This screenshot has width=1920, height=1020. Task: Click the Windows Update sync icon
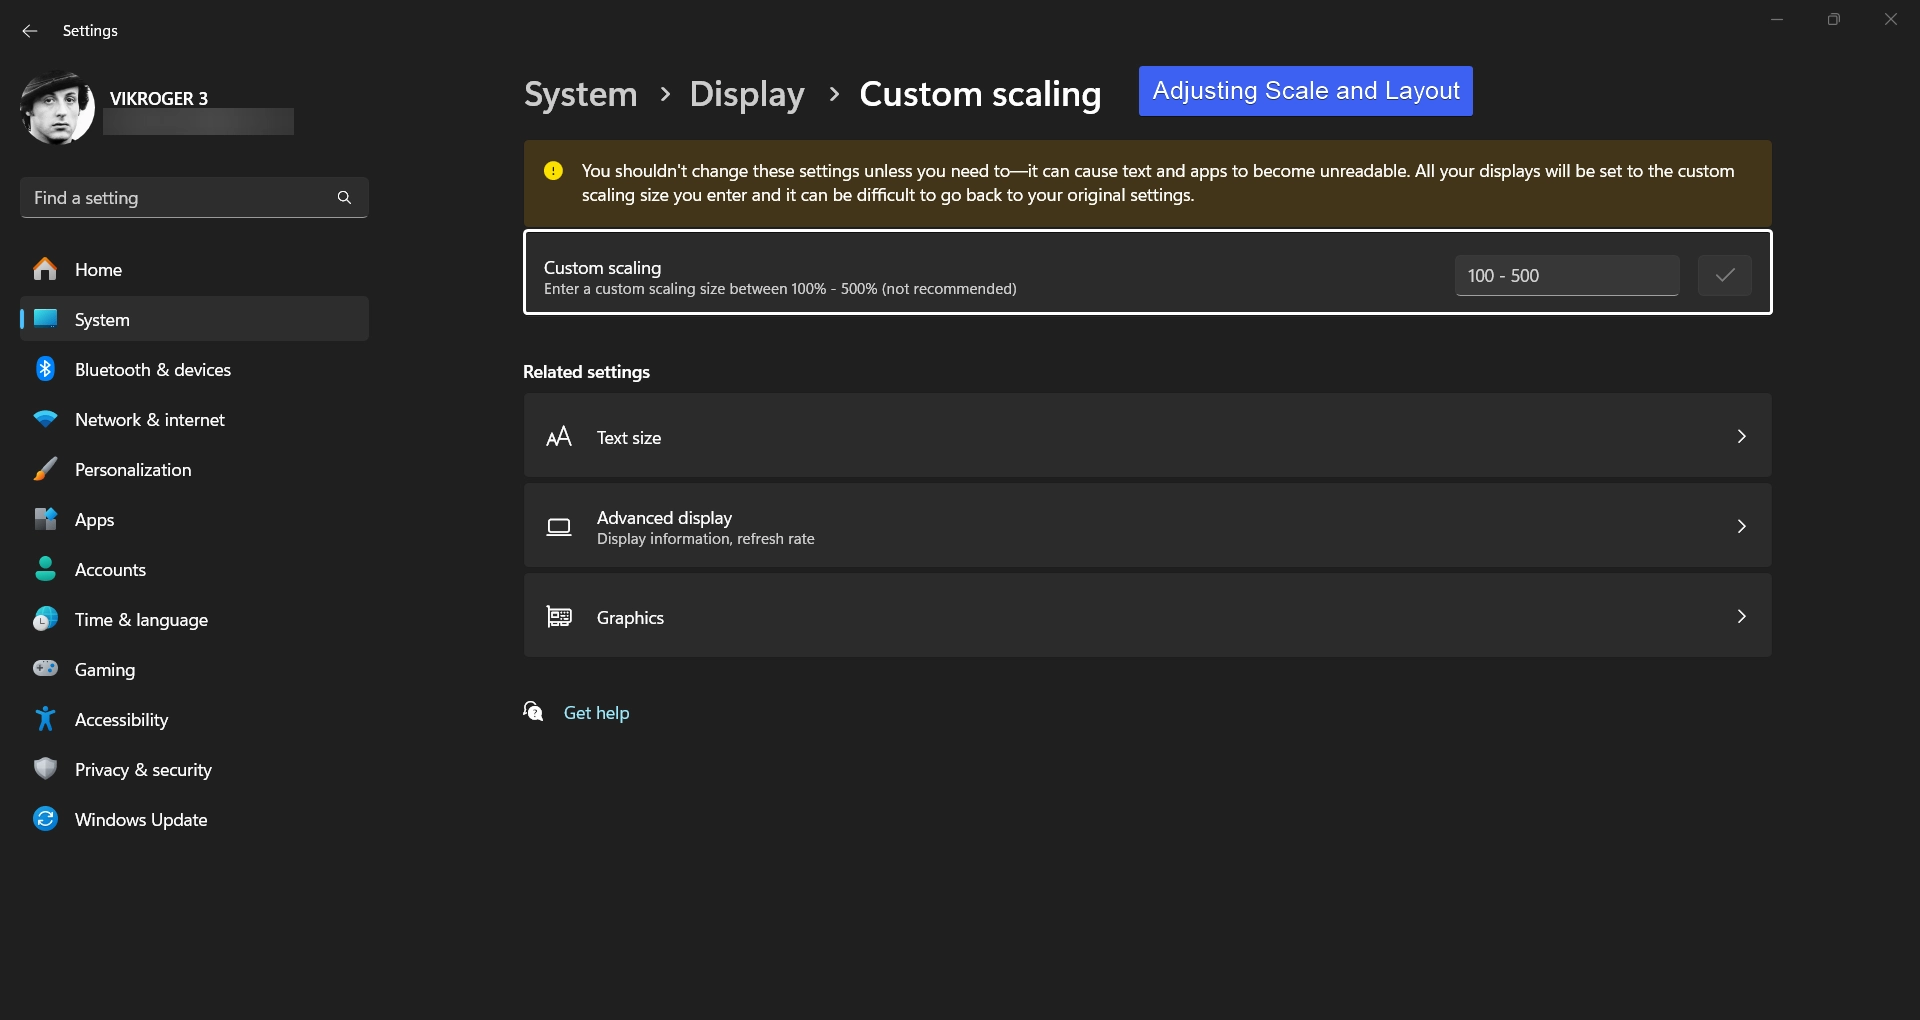pos(45,819)
